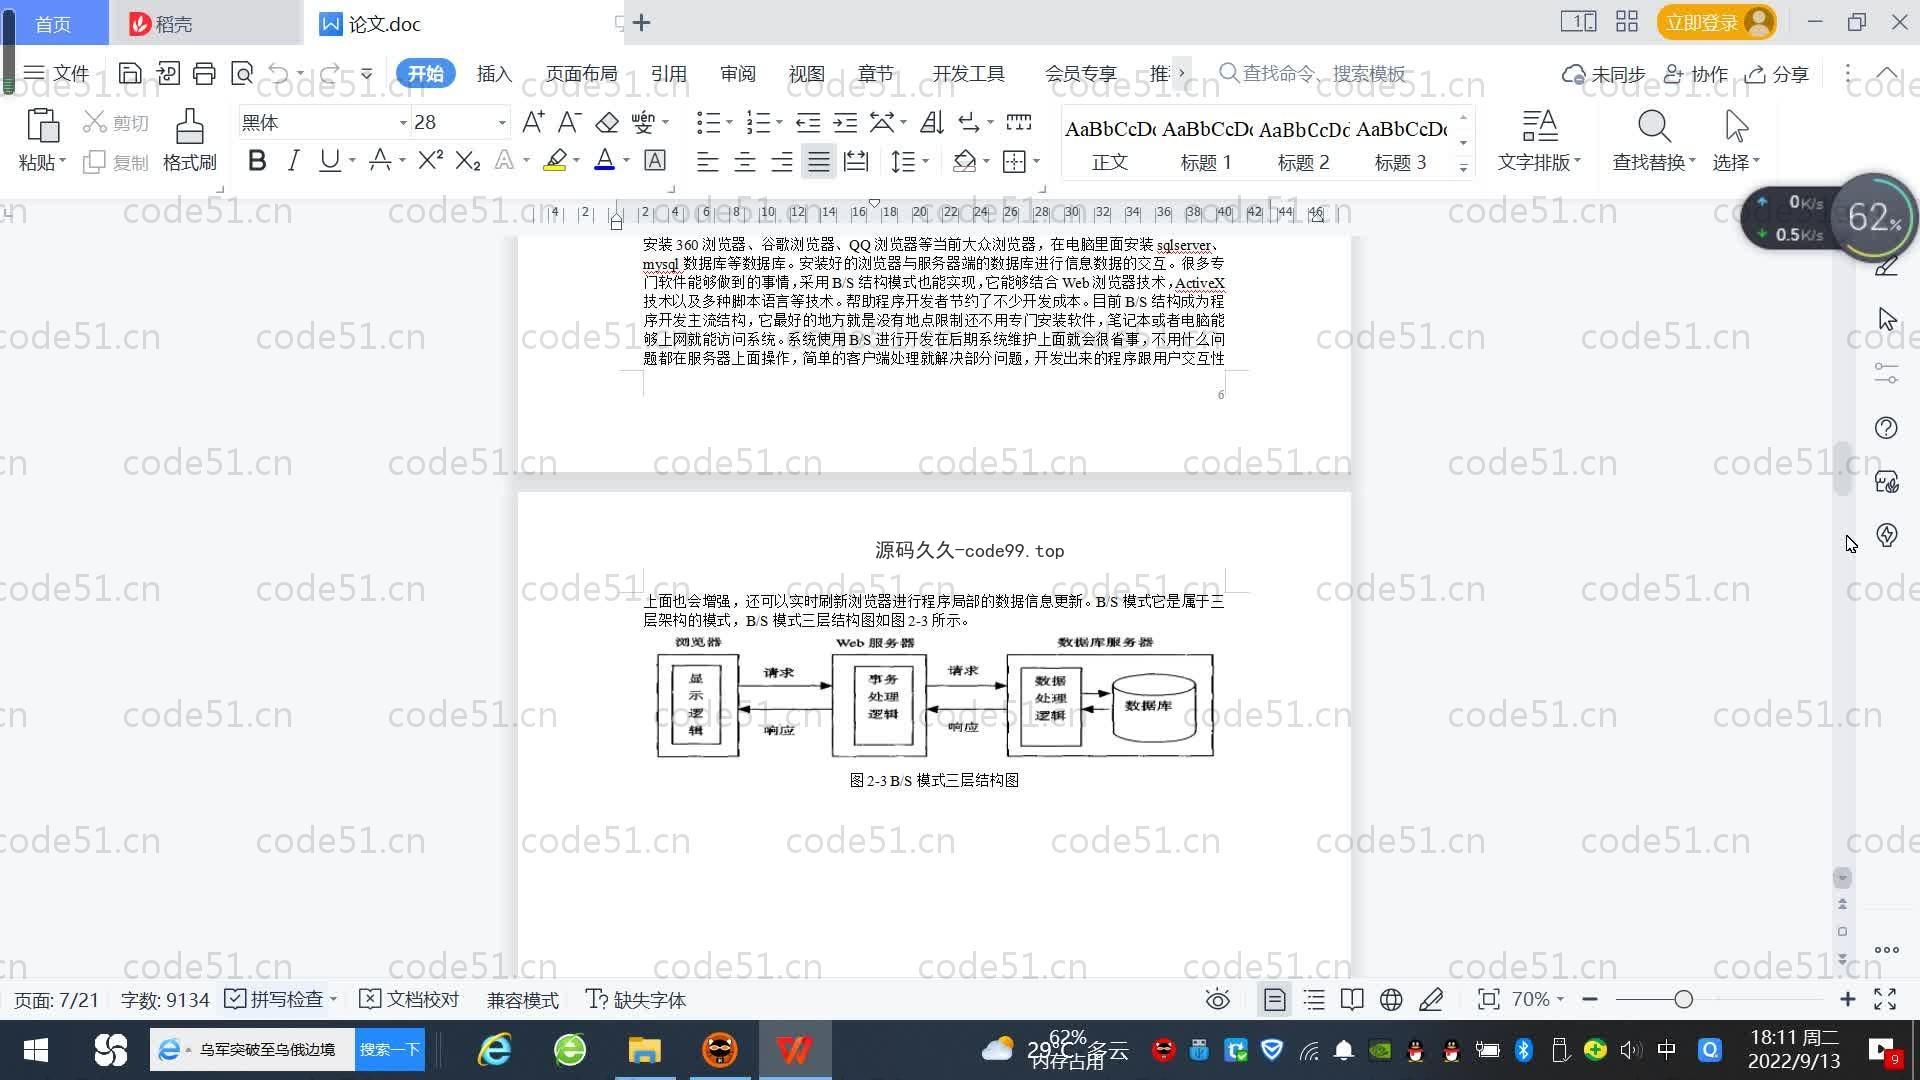Click the Print icon in quick toolbar
The image size is (1920, 1080).
(x=204, y=73)
